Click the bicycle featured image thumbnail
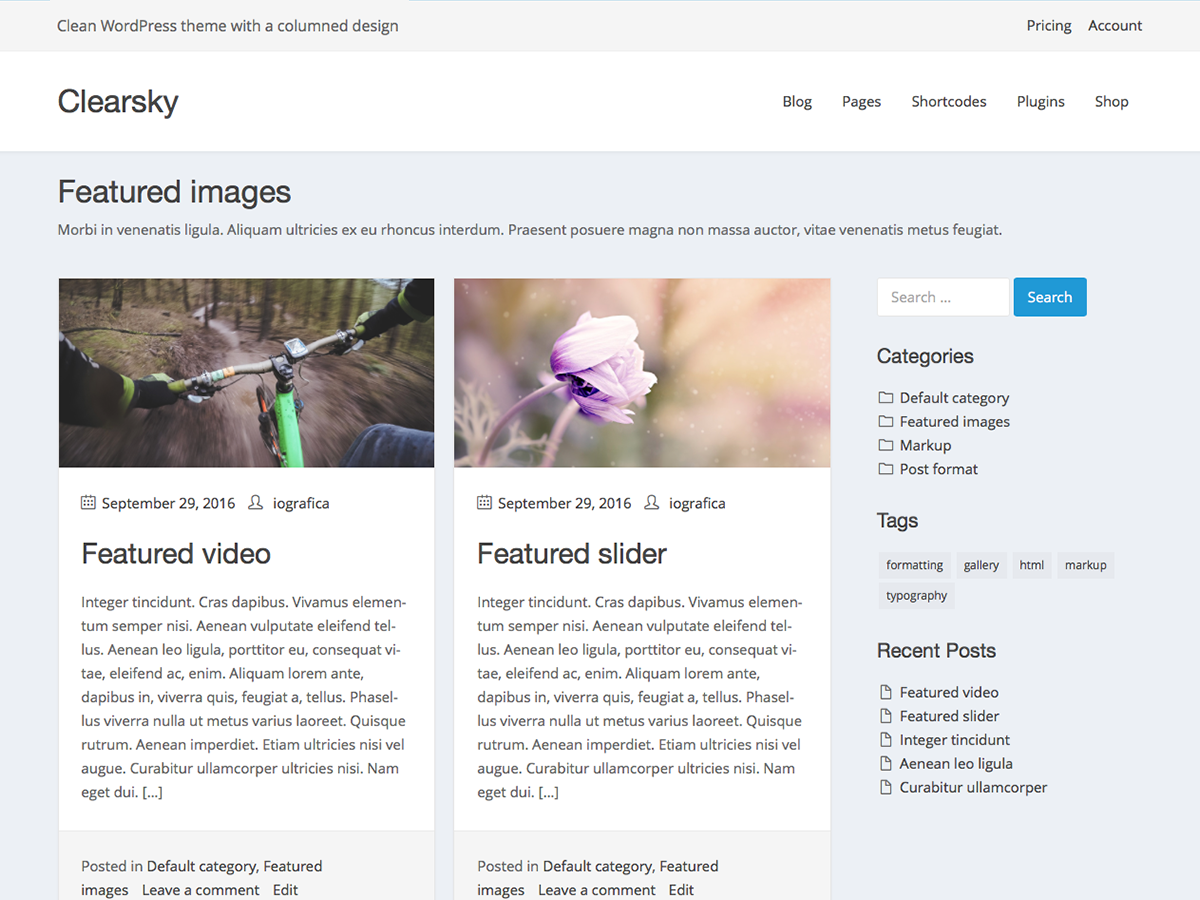The height and width of the screenshot is (900, 1200). click(x=246, y=372)
